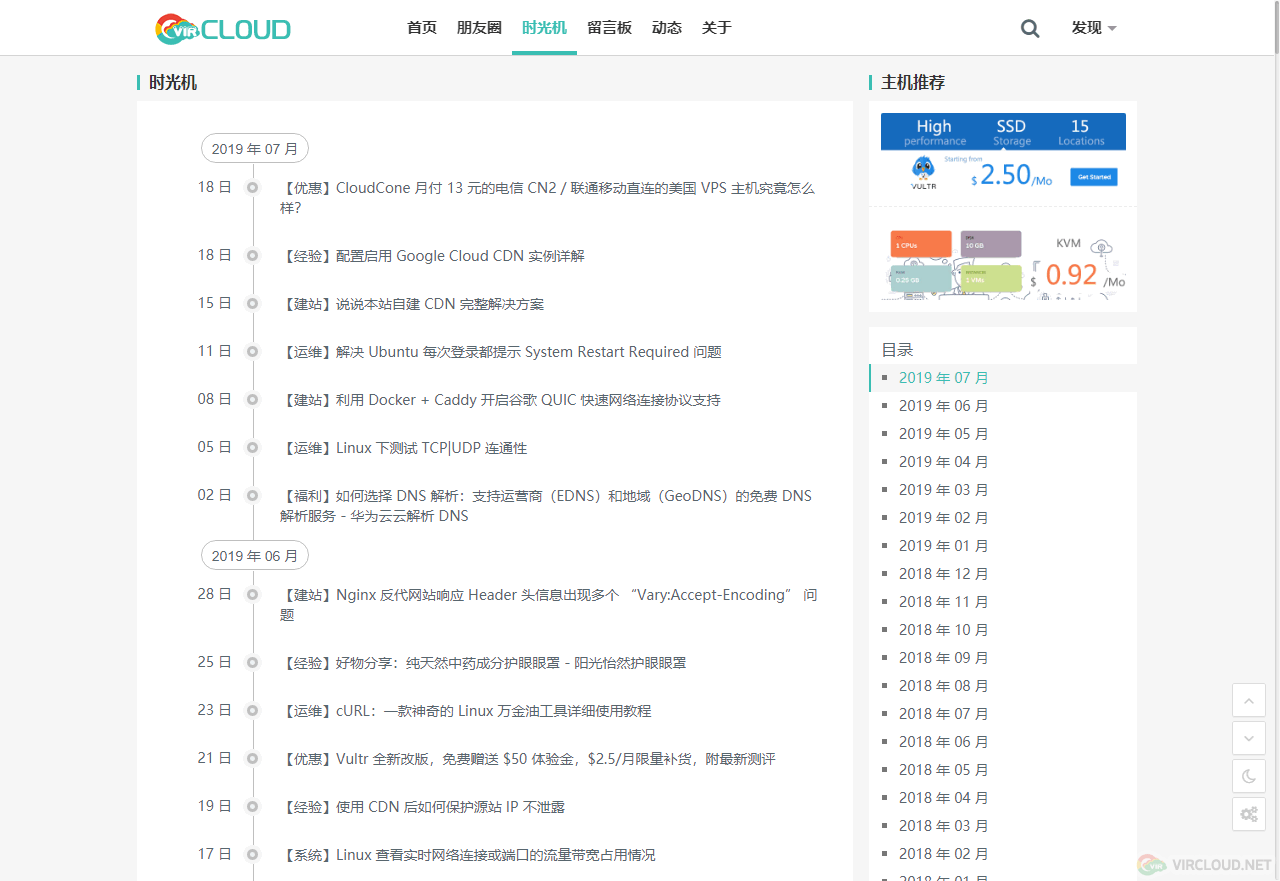Click the Get Started button in Vultr banner
The height and width of the screenshot is (881, 1280).
point(1093,177)
